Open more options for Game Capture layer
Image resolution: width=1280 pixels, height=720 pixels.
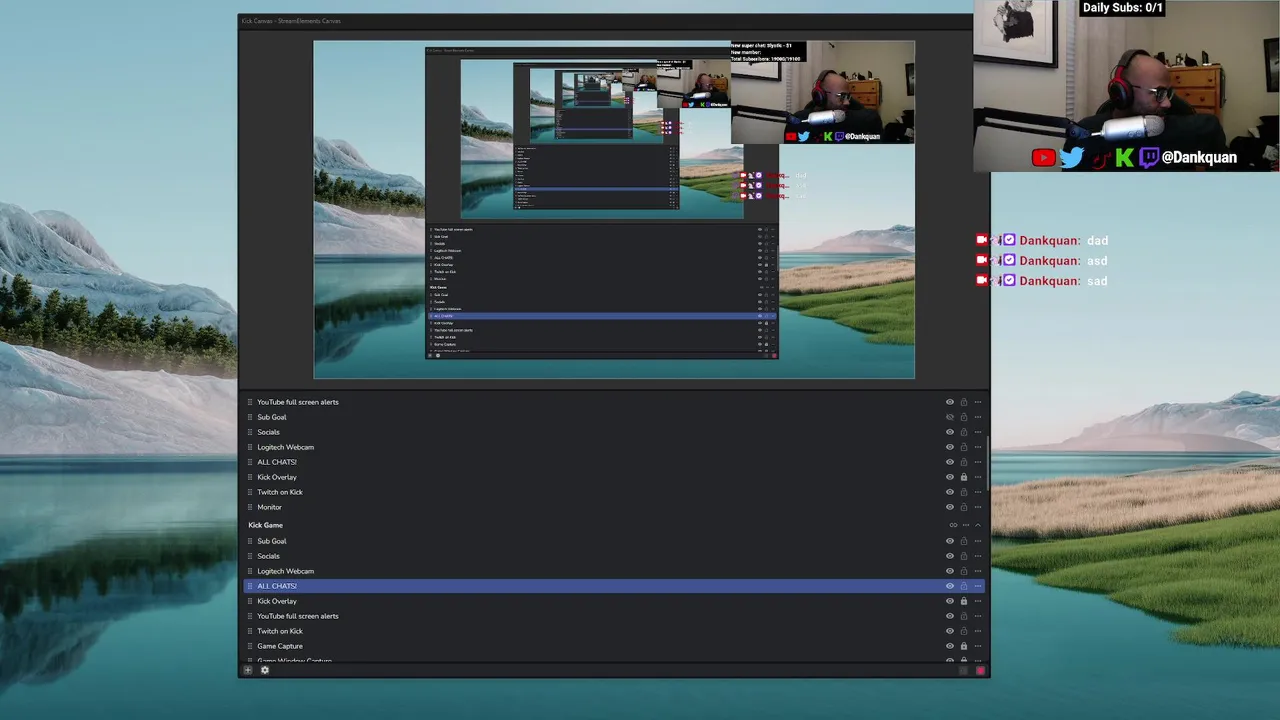[978, 646]
